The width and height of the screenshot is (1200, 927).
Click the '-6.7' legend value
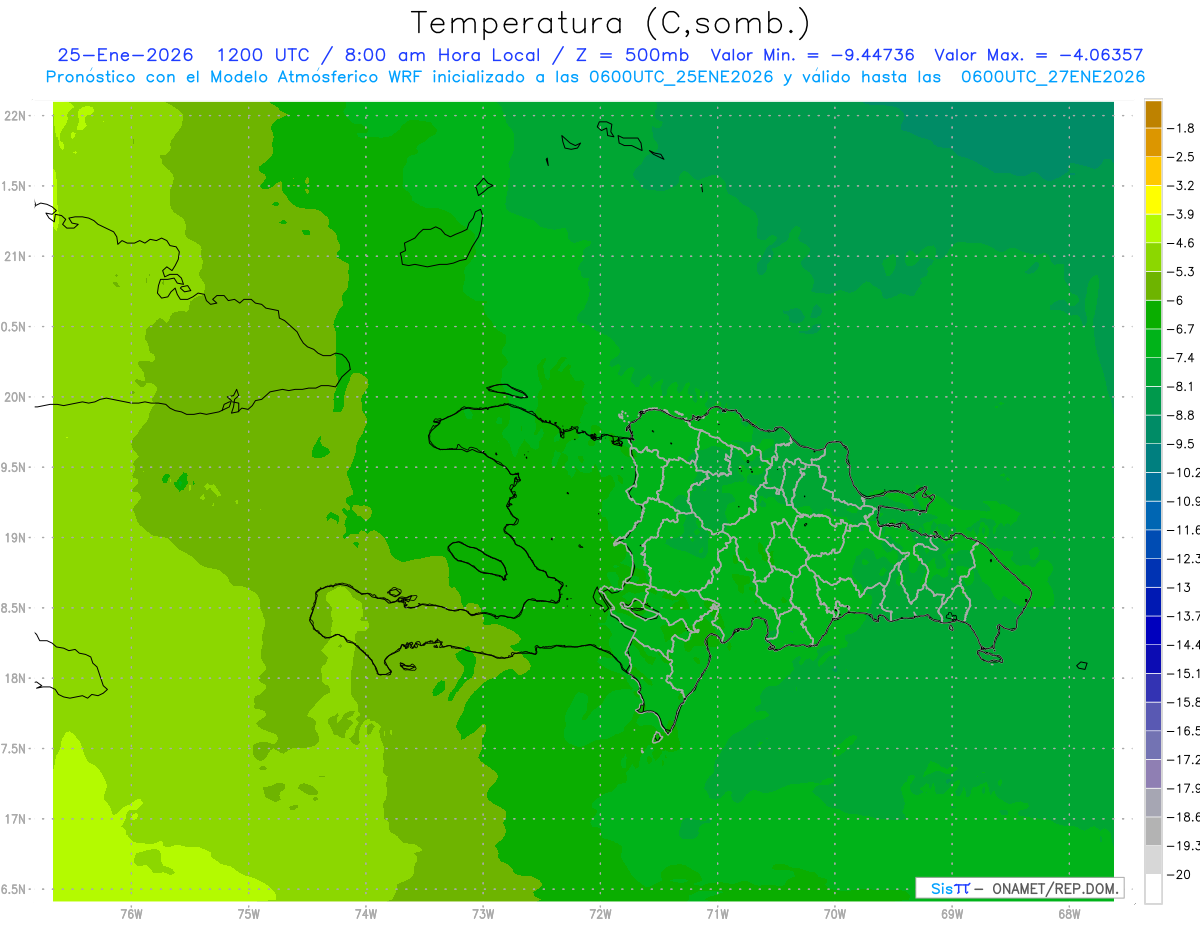click(x=1181, y=329)
